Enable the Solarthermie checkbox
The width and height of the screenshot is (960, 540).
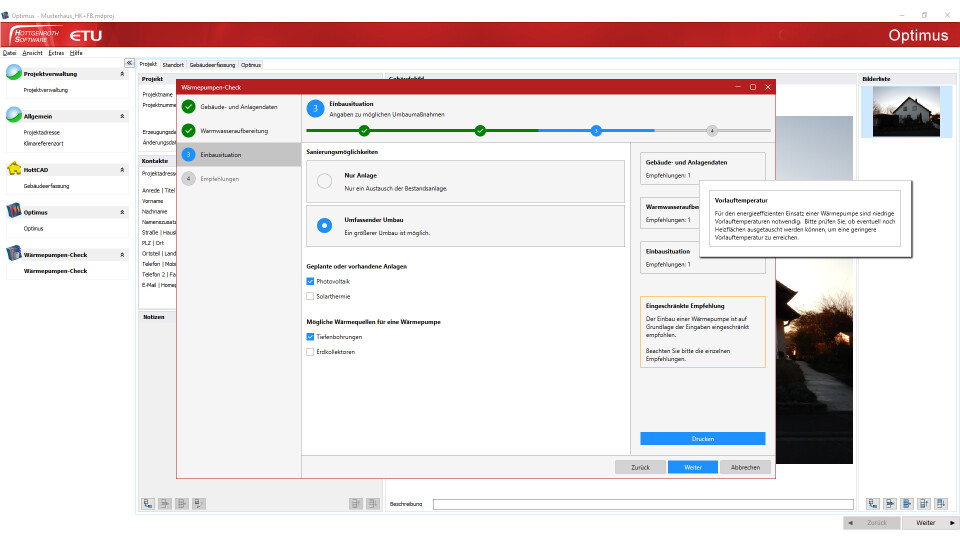click(311, 296)
